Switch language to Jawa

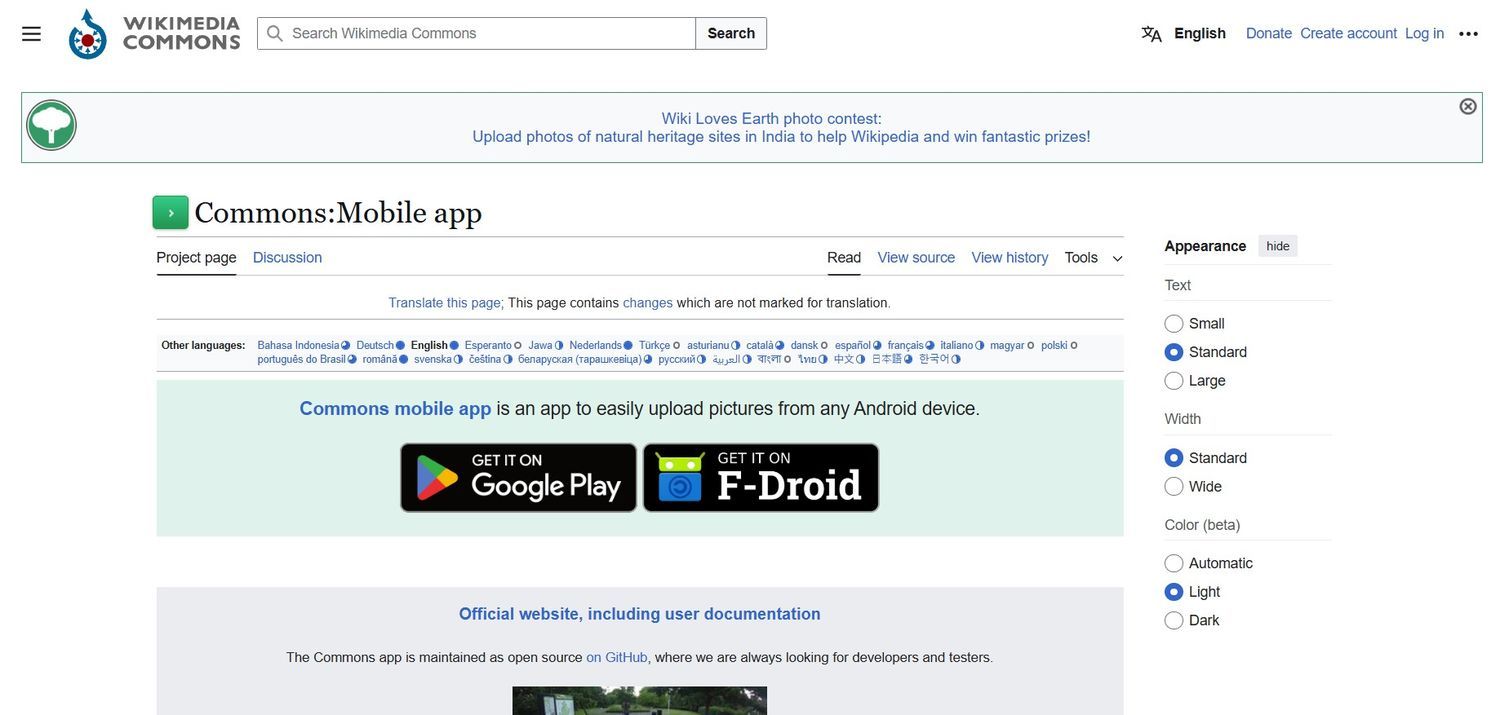pyautogui.click(x=540, y=345)
